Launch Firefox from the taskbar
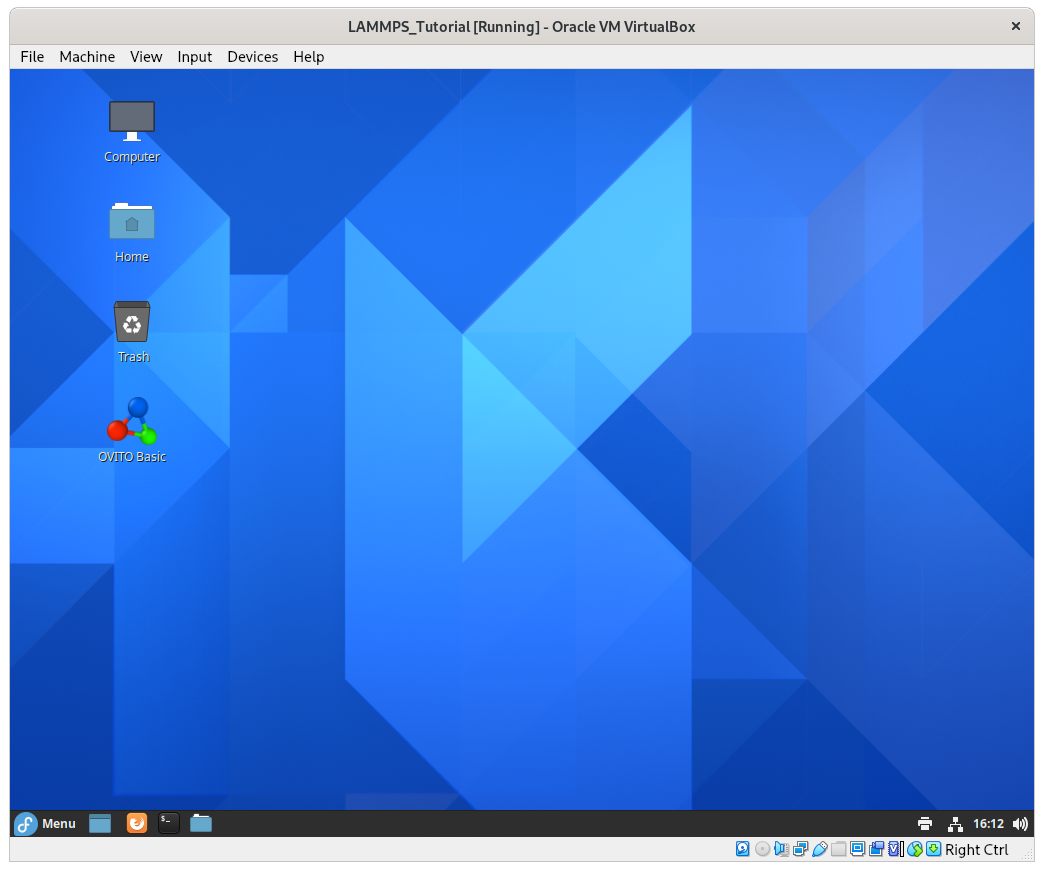1044x871 pixels. (x=136, y=824)
